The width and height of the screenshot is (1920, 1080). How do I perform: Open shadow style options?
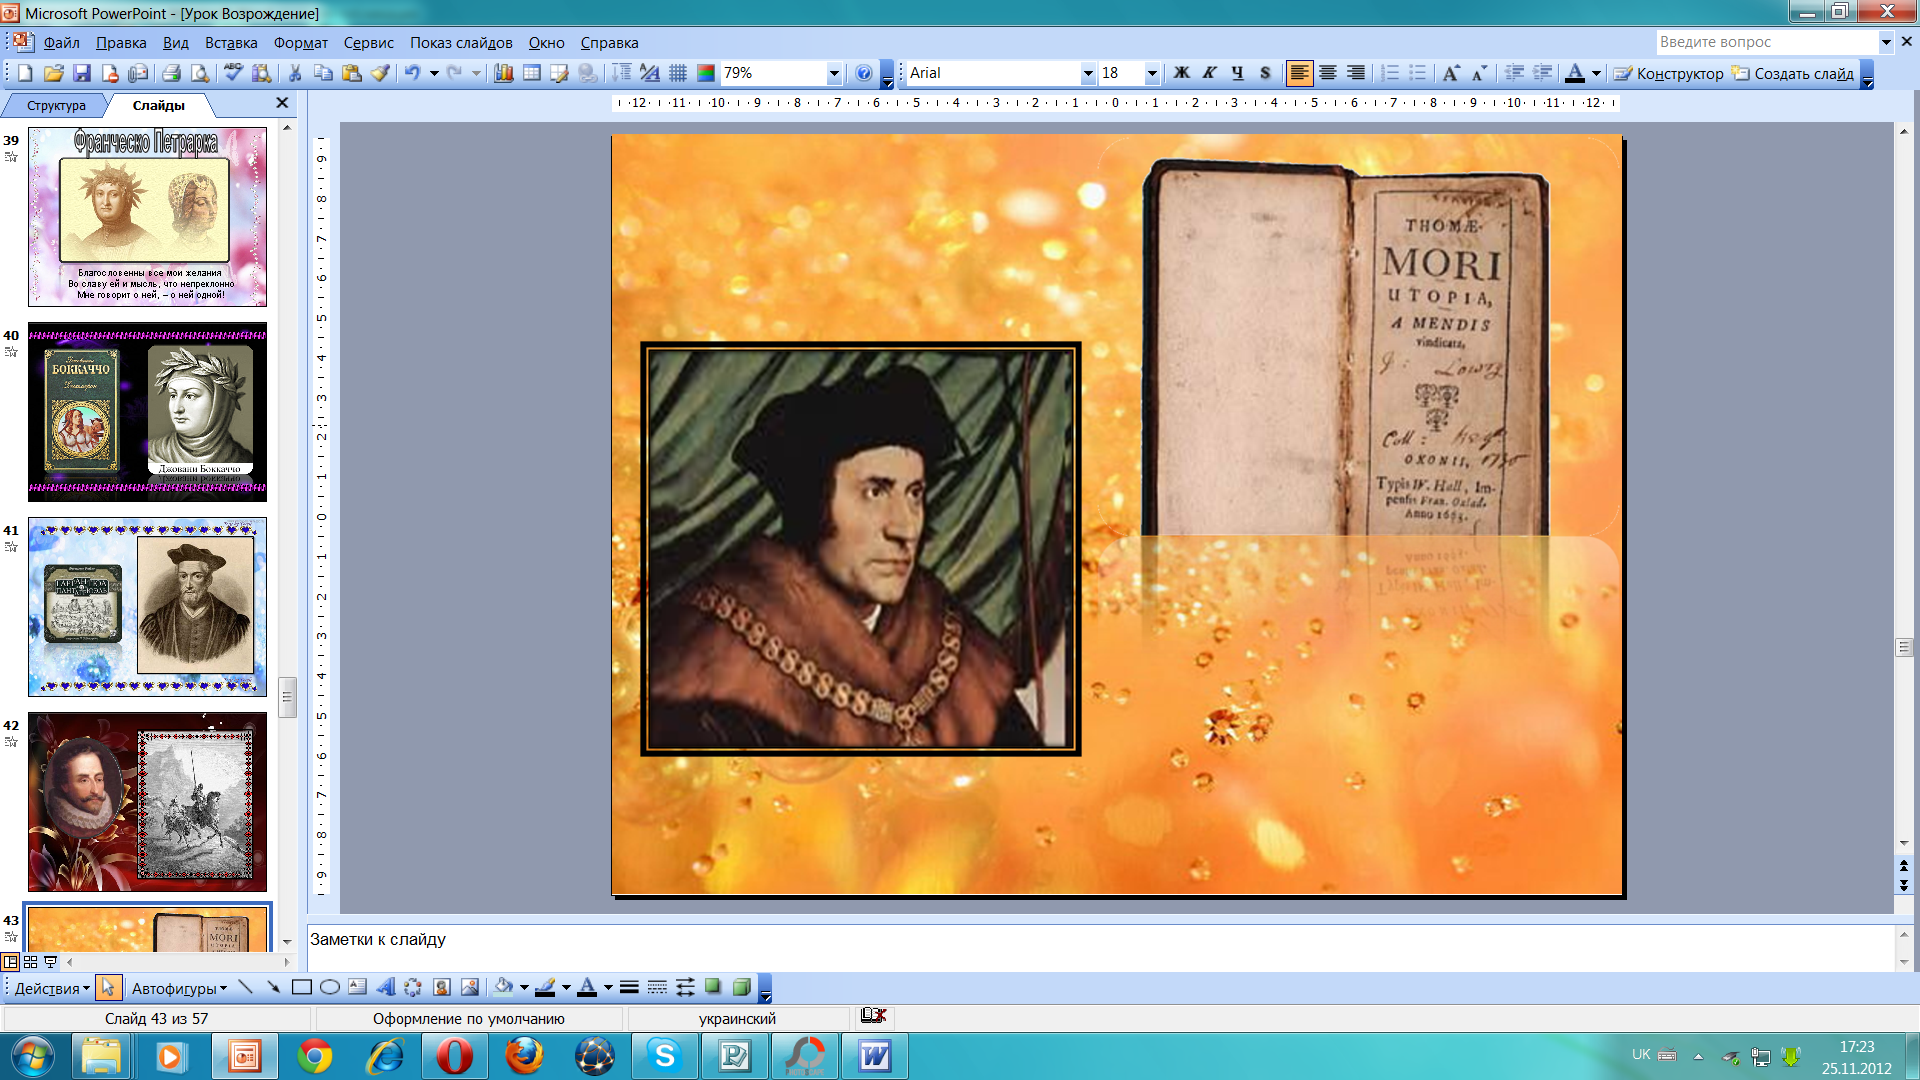(x=713, y=988)
